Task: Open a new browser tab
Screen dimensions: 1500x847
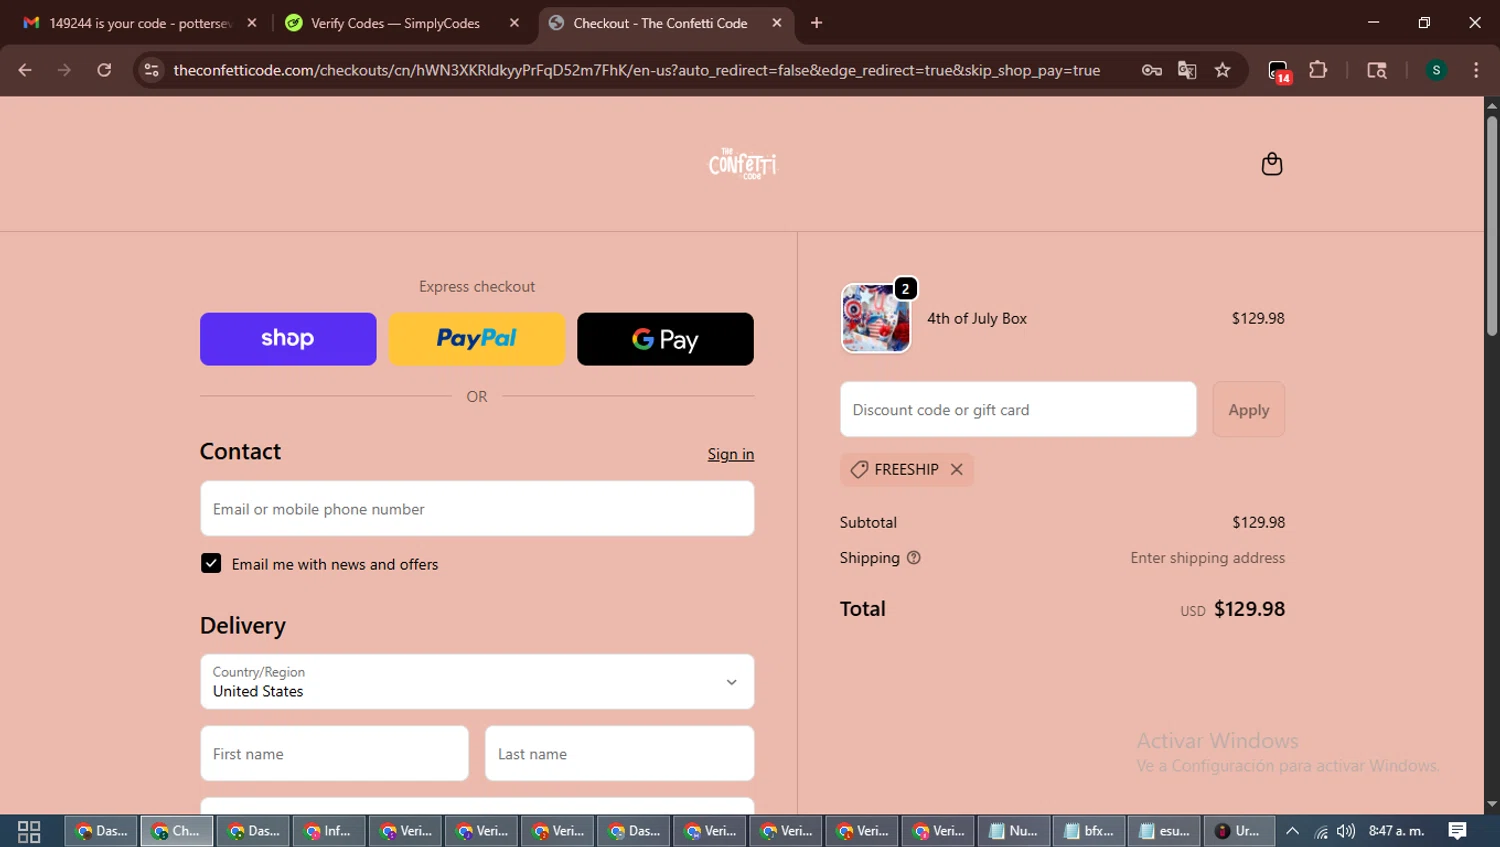Action: pyautogui.click(x=816, y=23)
